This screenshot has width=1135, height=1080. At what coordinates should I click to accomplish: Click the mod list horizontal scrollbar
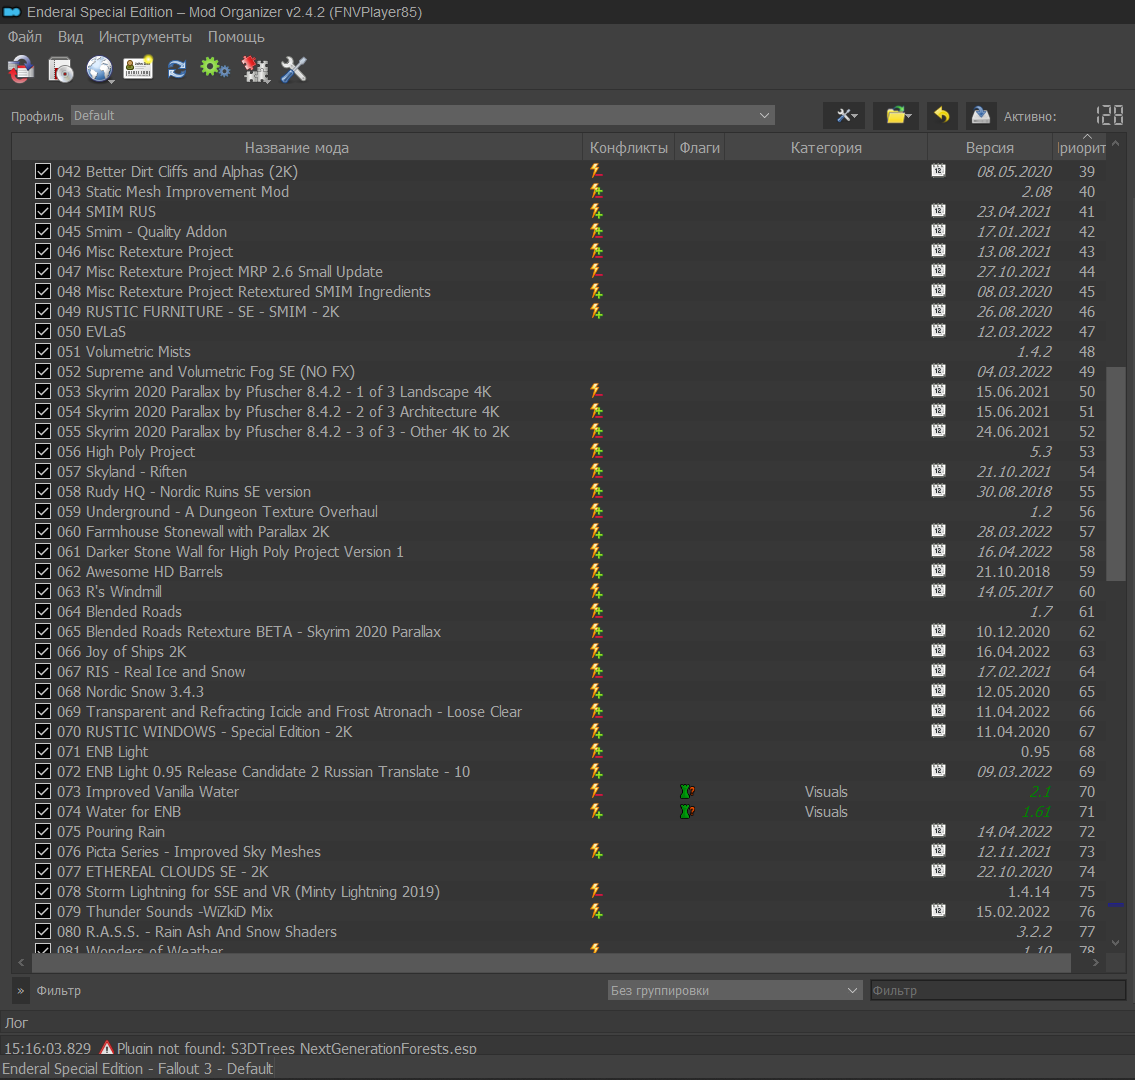tap(552, 963)
